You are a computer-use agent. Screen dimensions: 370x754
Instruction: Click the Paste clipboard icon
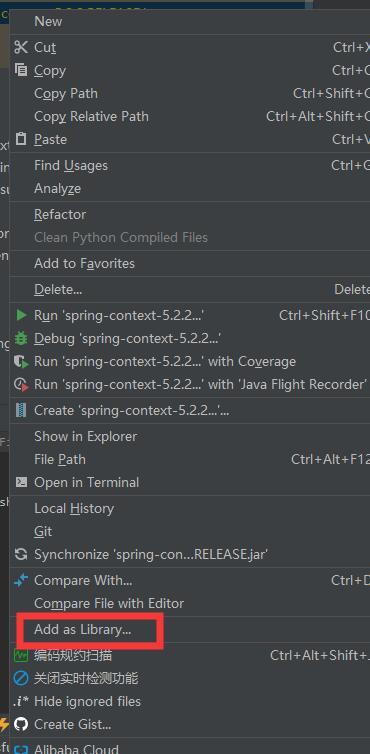[21, 139]
